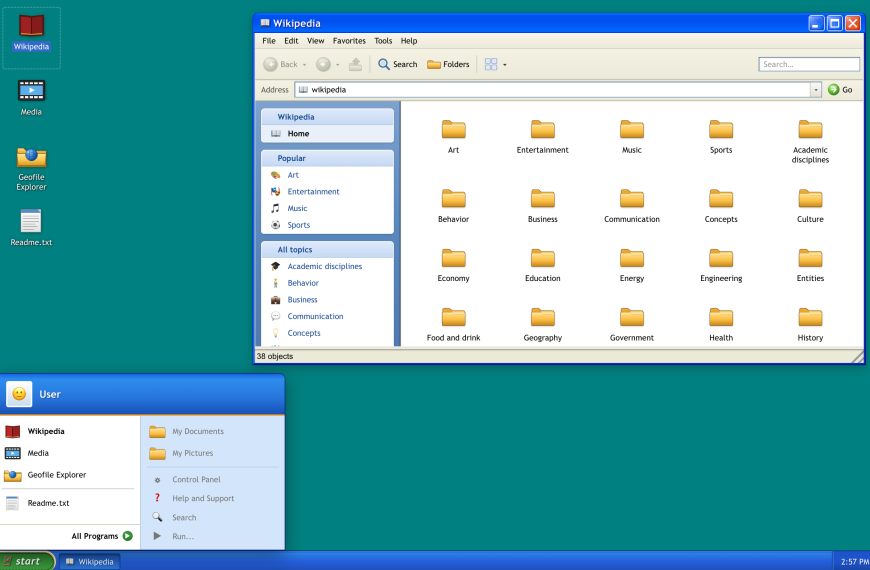The image size is (870, 570).
Task: Collapse the Popular sidebar section header
Action: [x=327, y=158]
